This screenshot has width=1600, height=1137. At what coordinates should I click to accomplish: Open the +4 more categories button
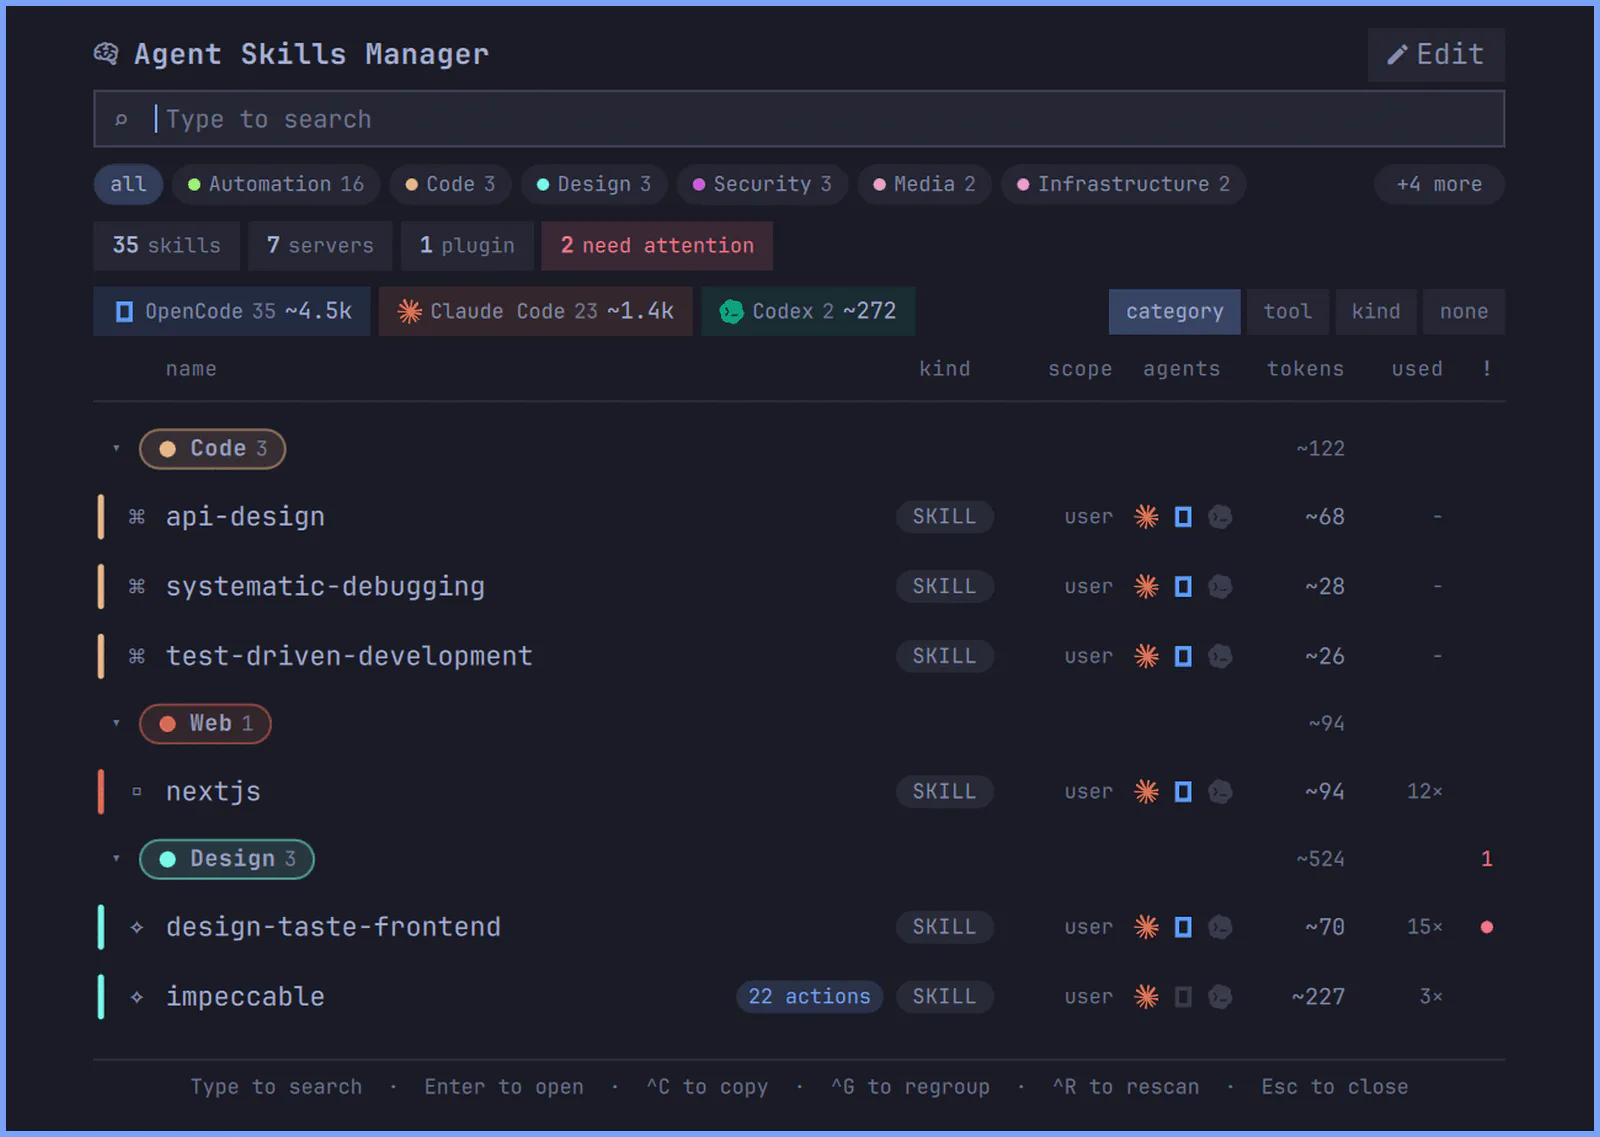(x=1439, y=185)
